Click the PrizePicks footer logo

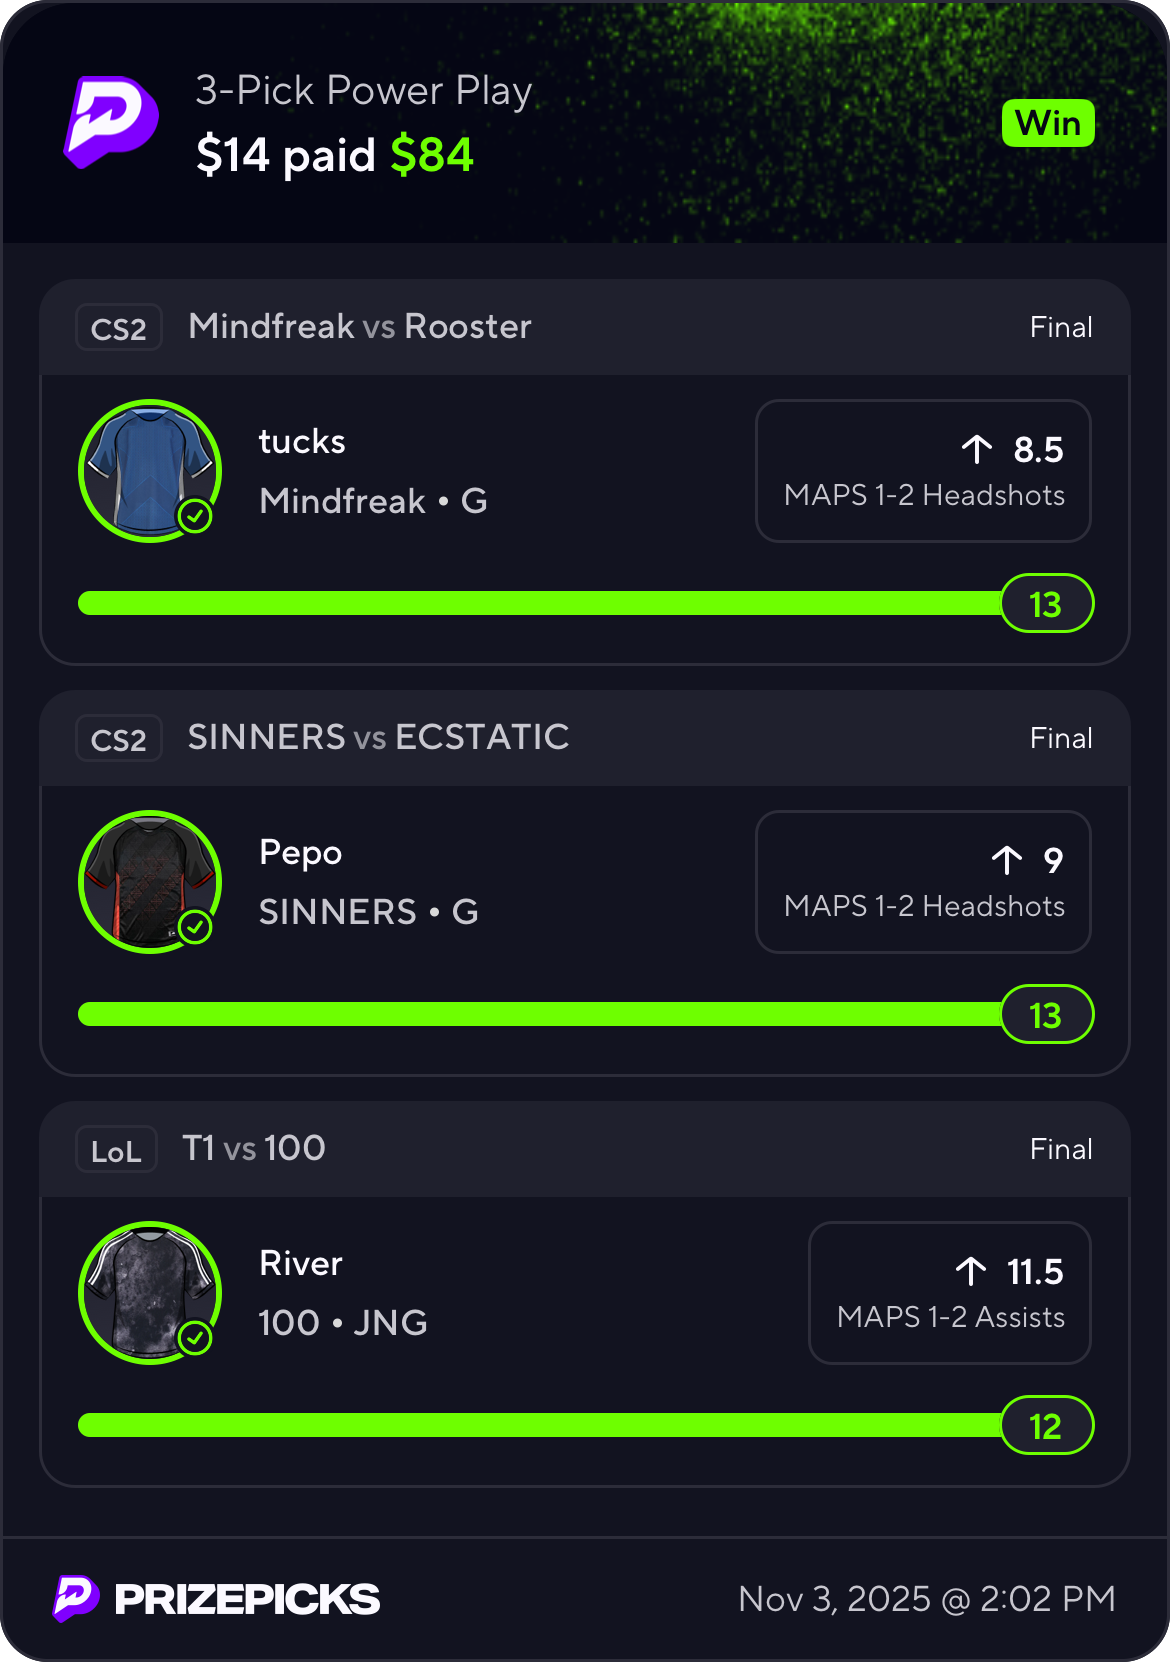pyautogui.click(x=217, y=1599)
